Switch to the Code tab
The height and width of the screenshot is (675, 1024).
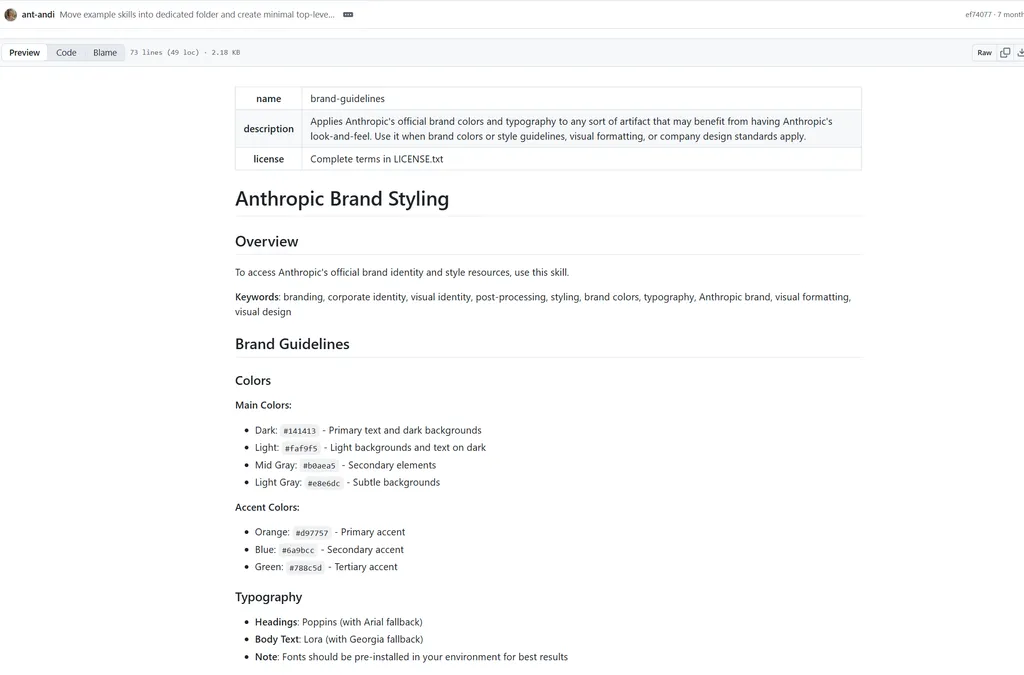pos(66,52)
